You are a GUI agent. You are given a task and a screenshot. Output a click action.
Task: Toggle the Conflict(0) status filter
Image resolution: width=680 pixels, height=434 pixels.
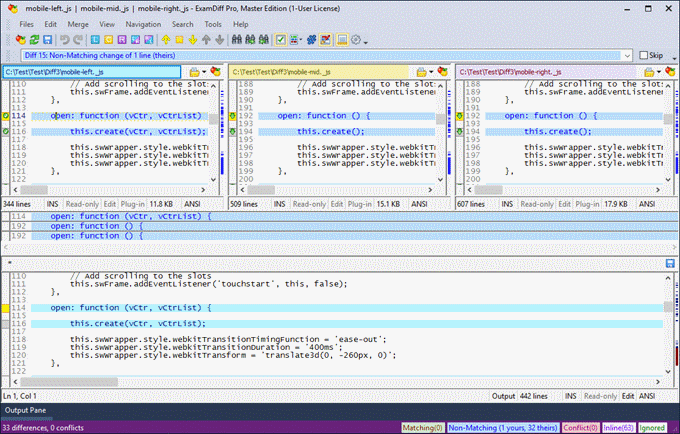(581, 428)
